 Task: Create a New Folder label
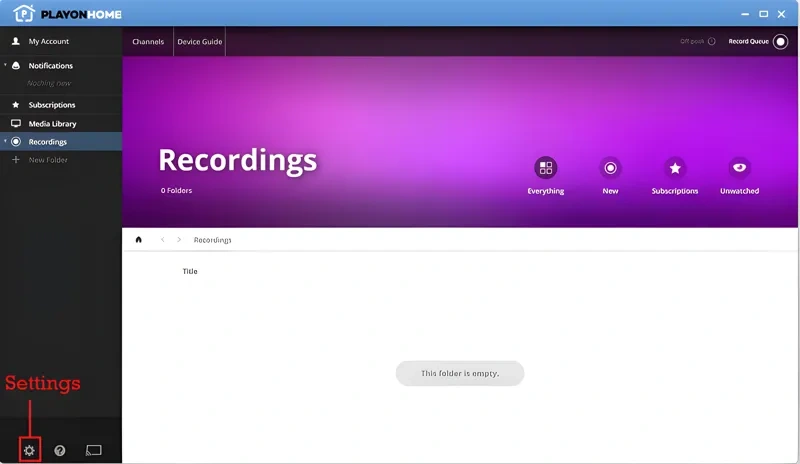pos(48,160)
